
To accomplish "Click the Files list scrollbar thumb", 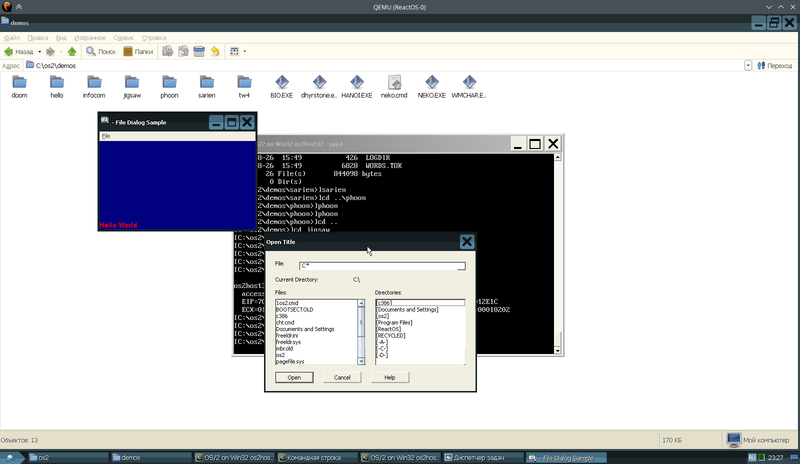I will click(x=361, y=322).
